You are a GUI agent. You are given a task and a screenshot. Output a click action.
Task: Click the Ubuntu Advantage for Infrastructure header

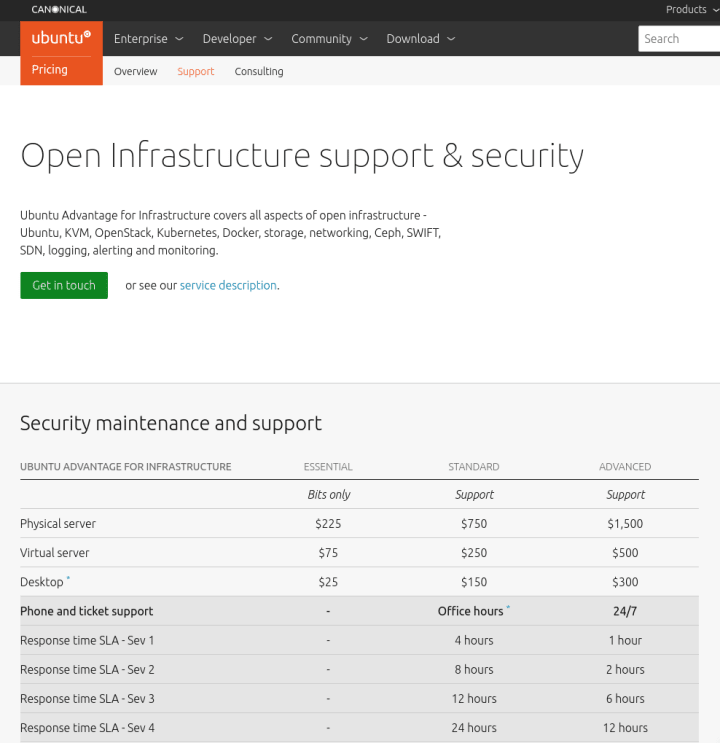(x=126, y=467)
